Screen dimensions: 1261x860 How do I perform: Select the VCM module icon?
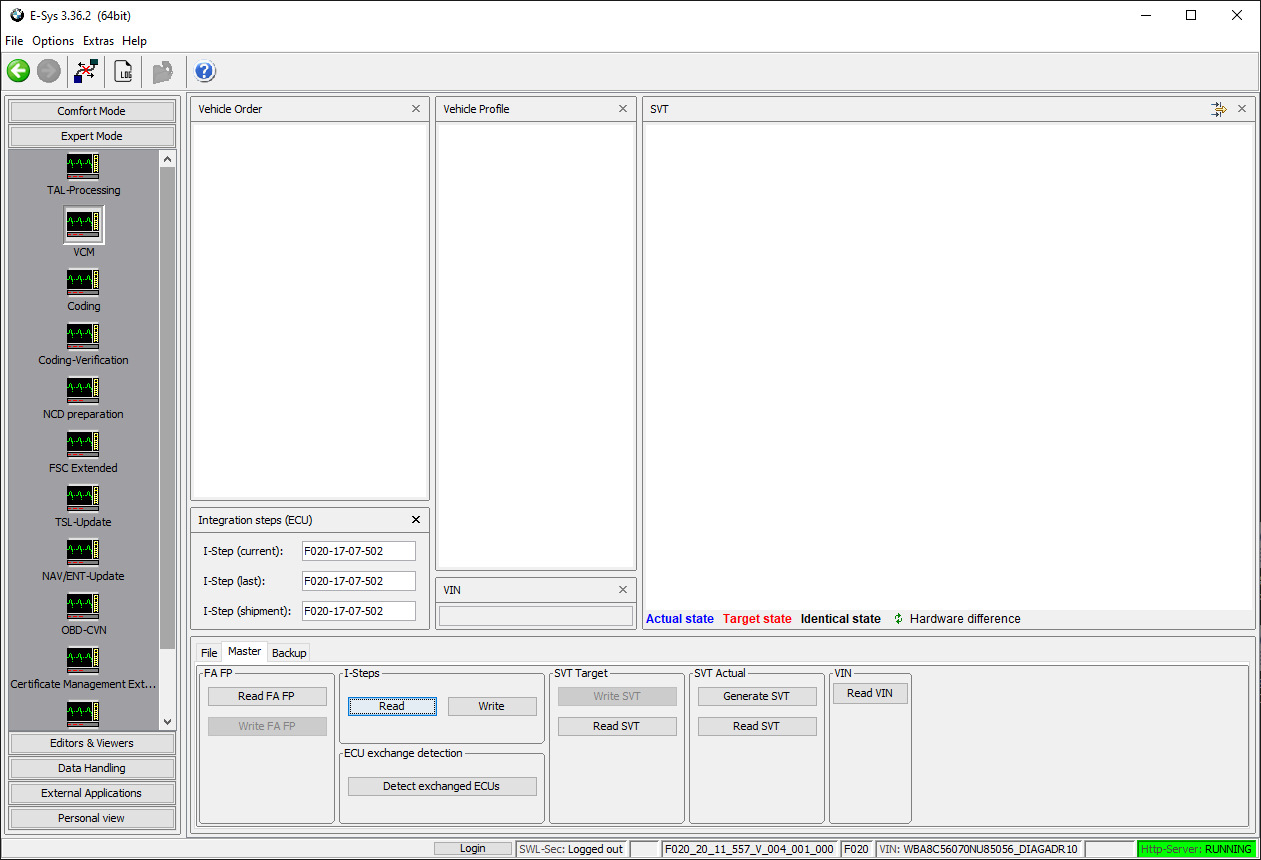pyautogui.click(x=83, y=225)
